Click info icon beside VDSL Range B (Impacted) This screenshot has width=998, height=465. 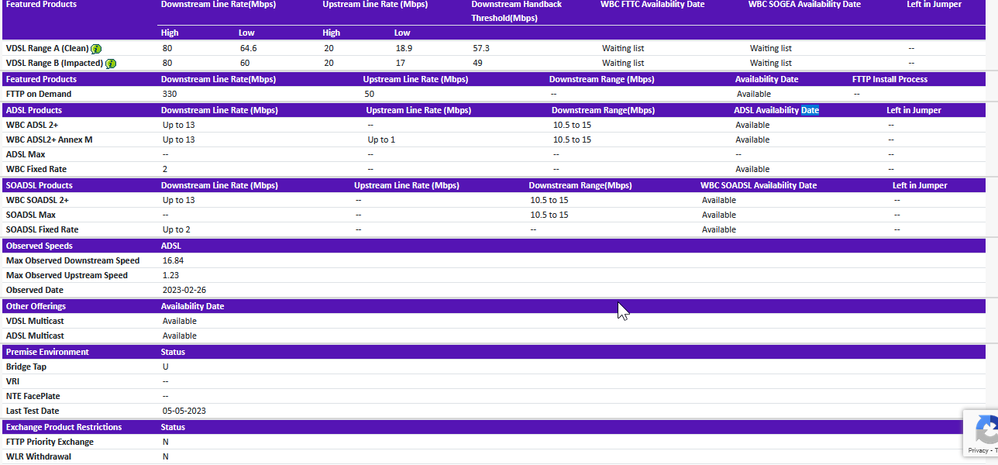pos(111,63)
